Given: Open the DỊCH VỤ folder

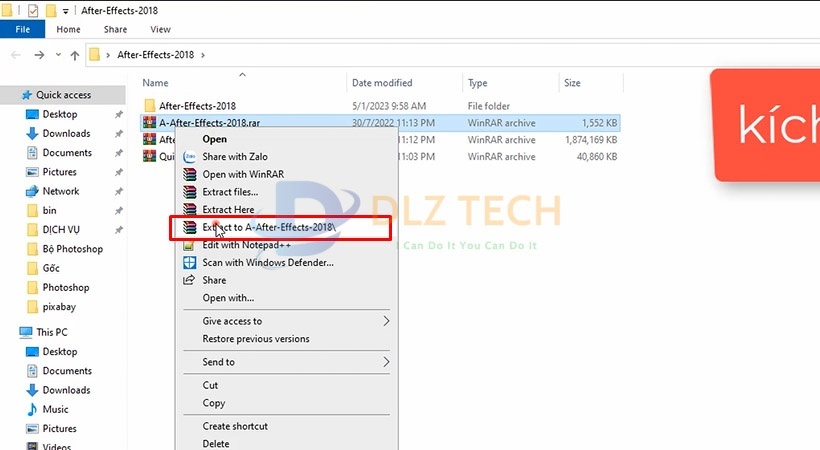Looking at the screenshot, I should point(61,230).
